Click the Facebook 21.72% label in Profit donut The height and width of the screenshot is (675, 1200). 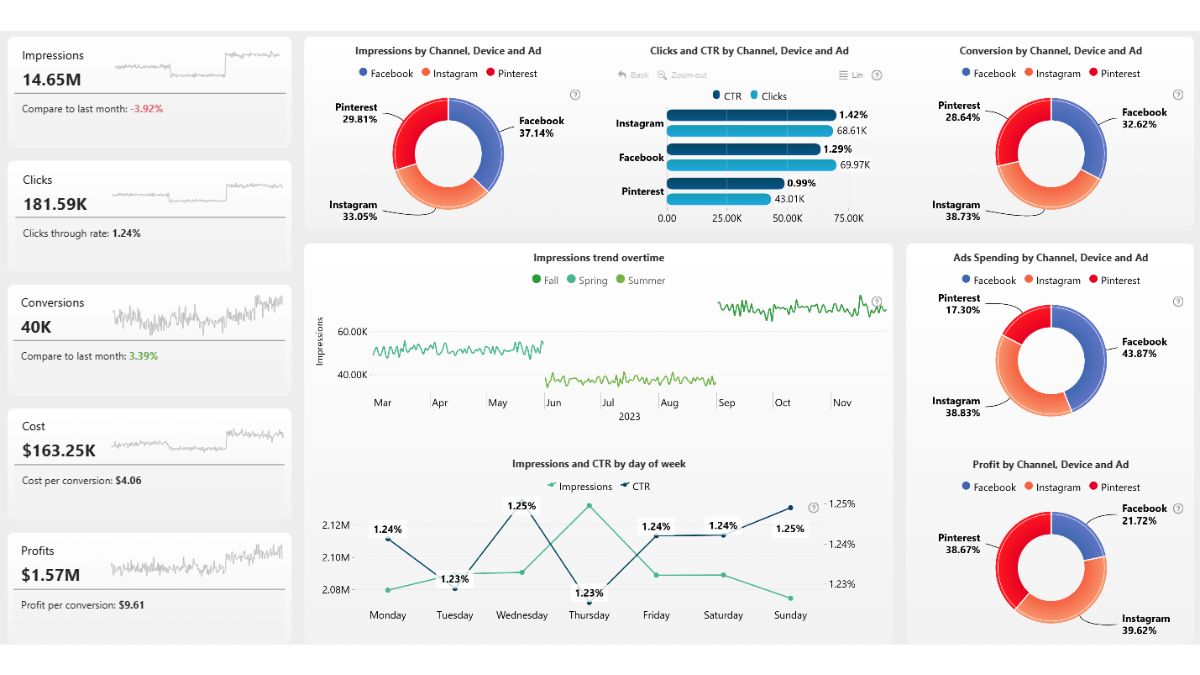[1144, 515]
